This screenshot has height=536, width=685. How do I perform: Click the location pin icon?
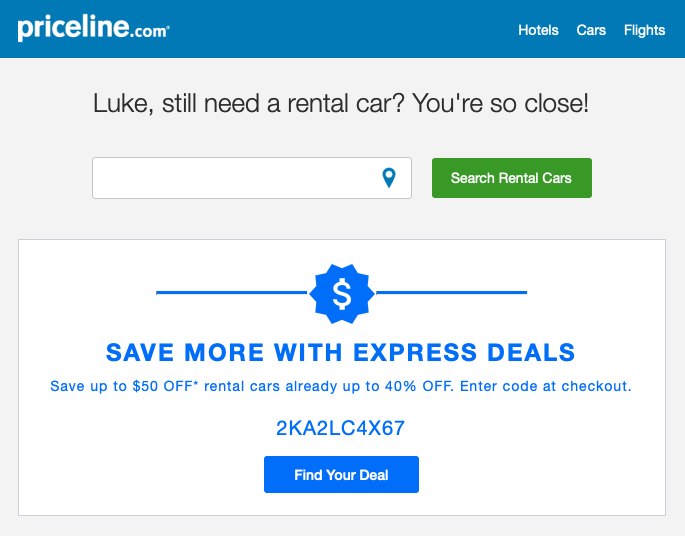pyautogui.click(x=389, y=178)
